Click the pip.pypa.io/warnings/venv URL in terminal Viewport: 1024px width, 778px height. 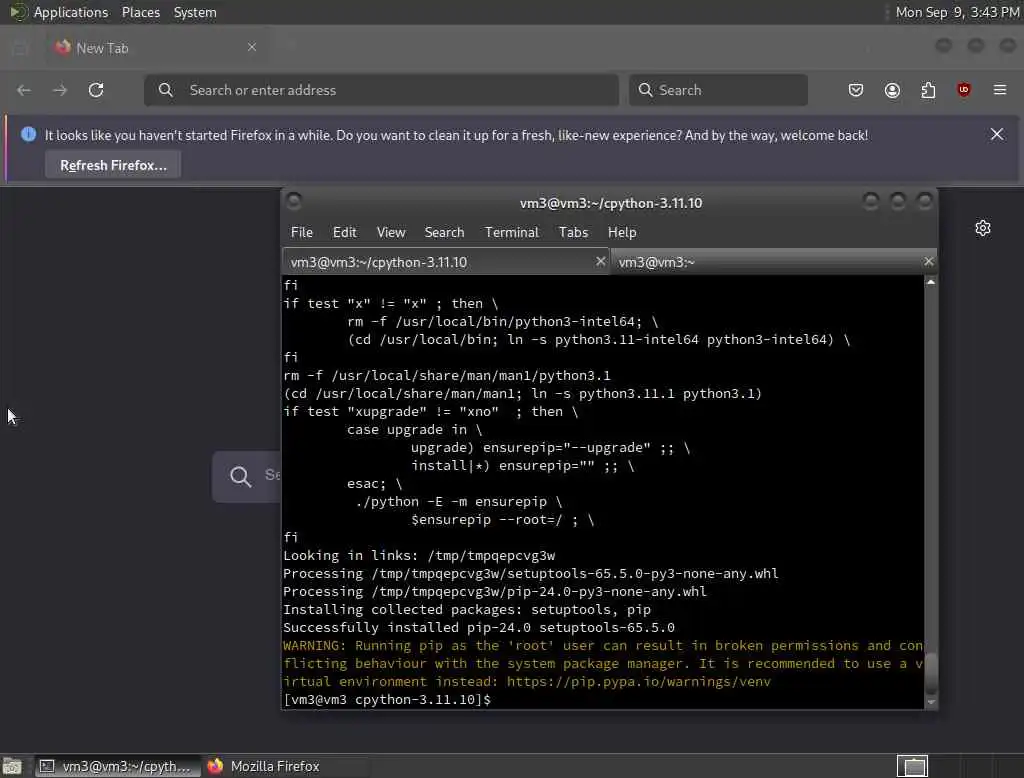tap(639, 681)
